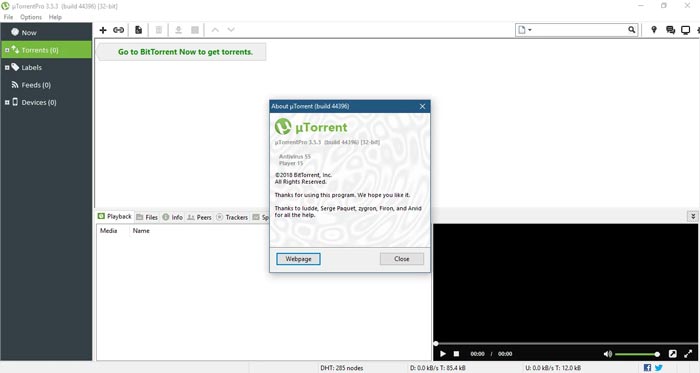Click DHT: 285 nodes status text
This screenshot has width=700, height=373.
click(x=342, y=368)
